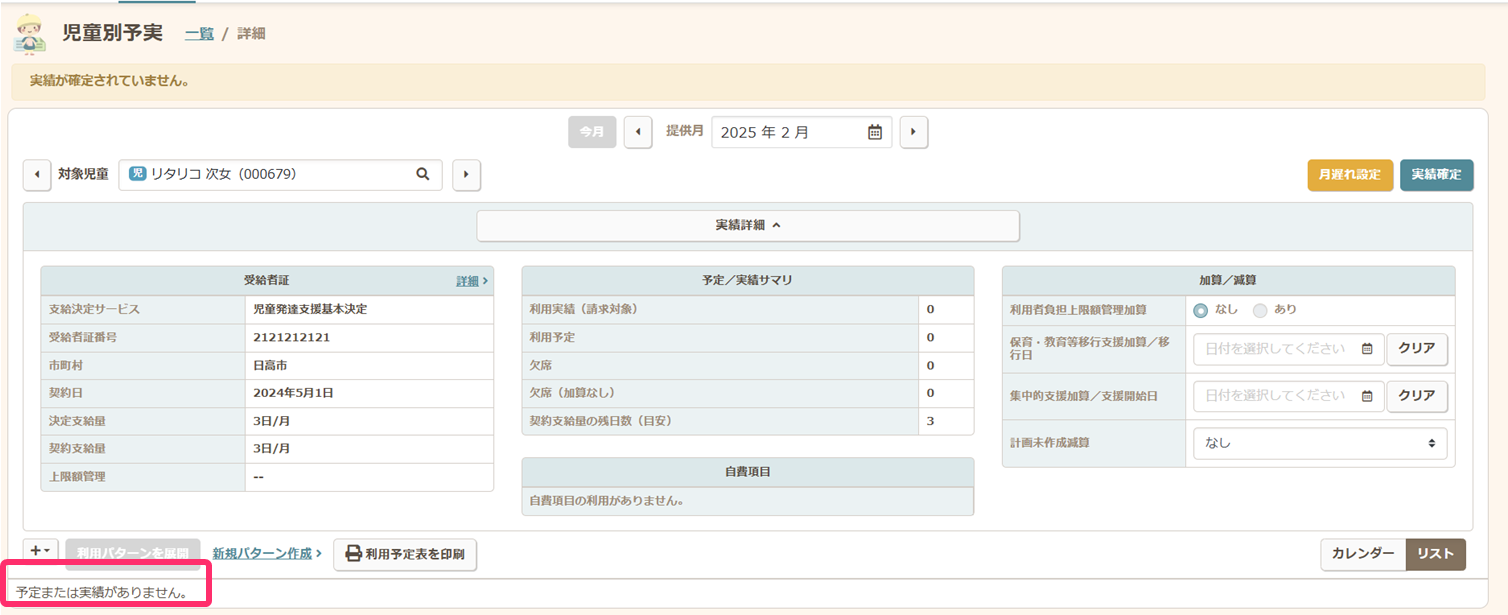Go to previous month arrow
Viewport: 1508px width, 615px height.
[638, 132]
